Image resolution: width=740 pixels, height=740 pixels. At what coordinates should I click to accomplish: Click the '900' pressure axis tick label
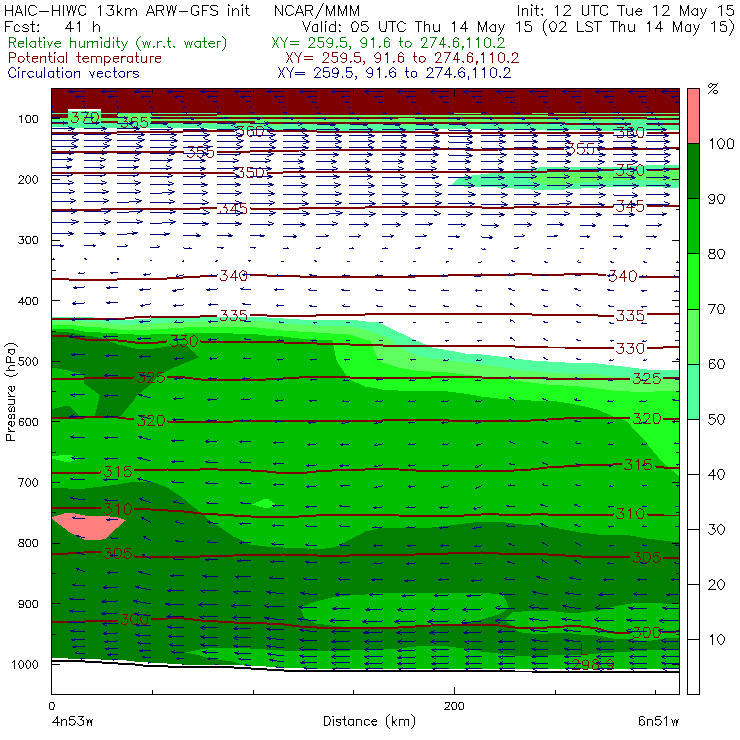(x=28, y=604)
